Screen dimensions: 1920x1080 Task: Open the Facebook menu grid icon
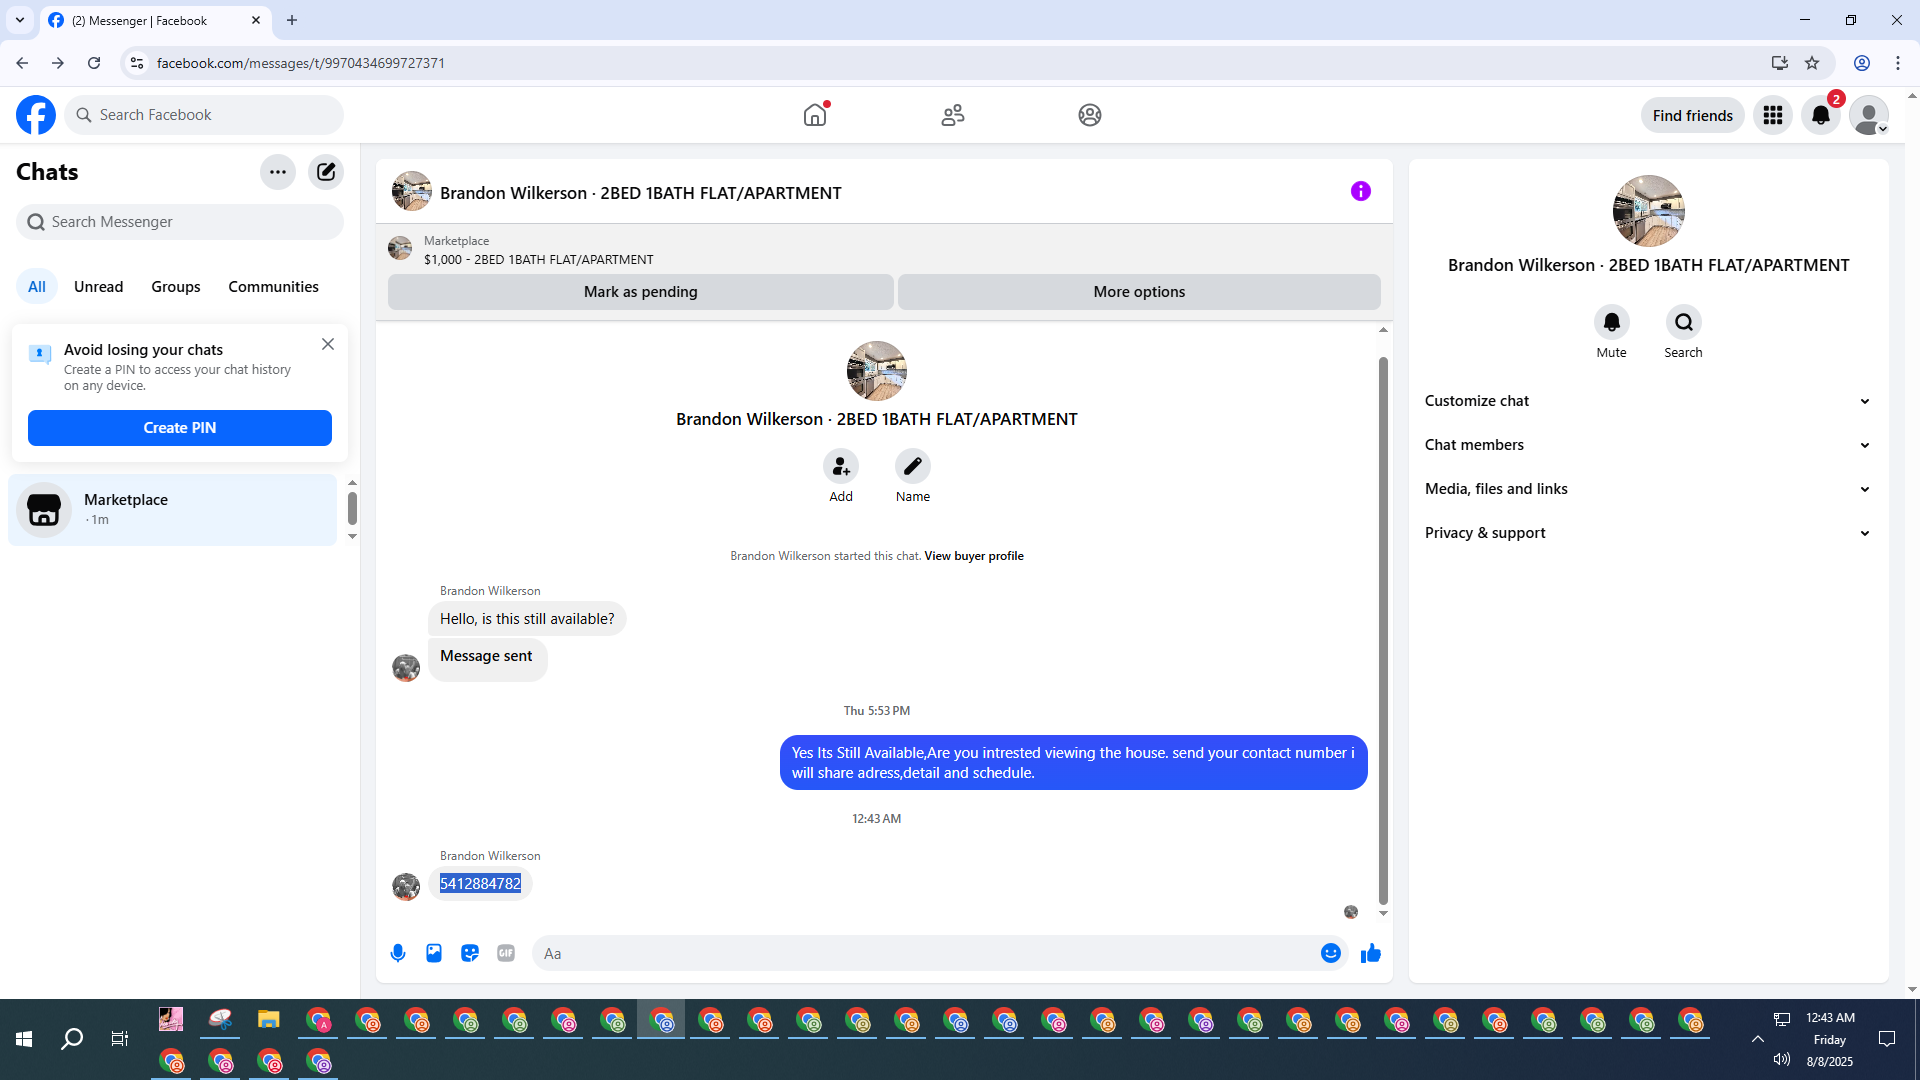click(1773, 115)
